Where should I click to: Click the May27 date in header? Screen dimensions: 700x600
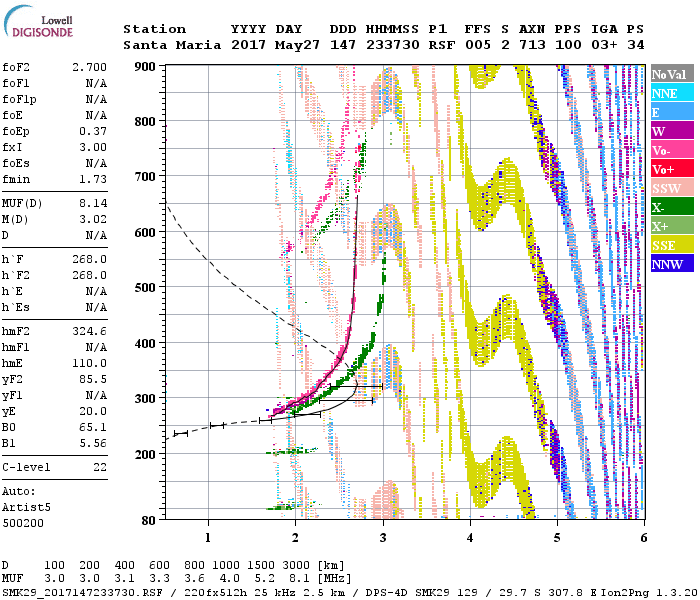point(297,45)
